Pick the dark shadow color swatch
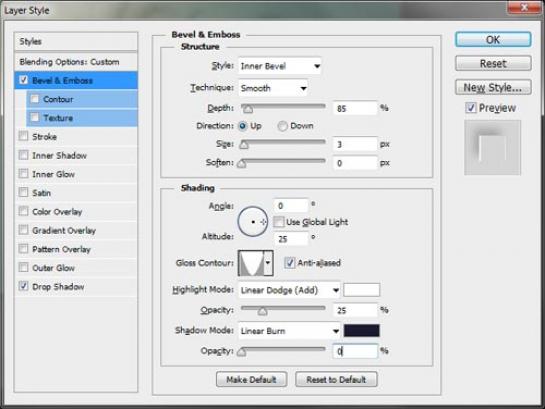Image resolution: width=545 pixels, height=409 pixels. [361, 330]
